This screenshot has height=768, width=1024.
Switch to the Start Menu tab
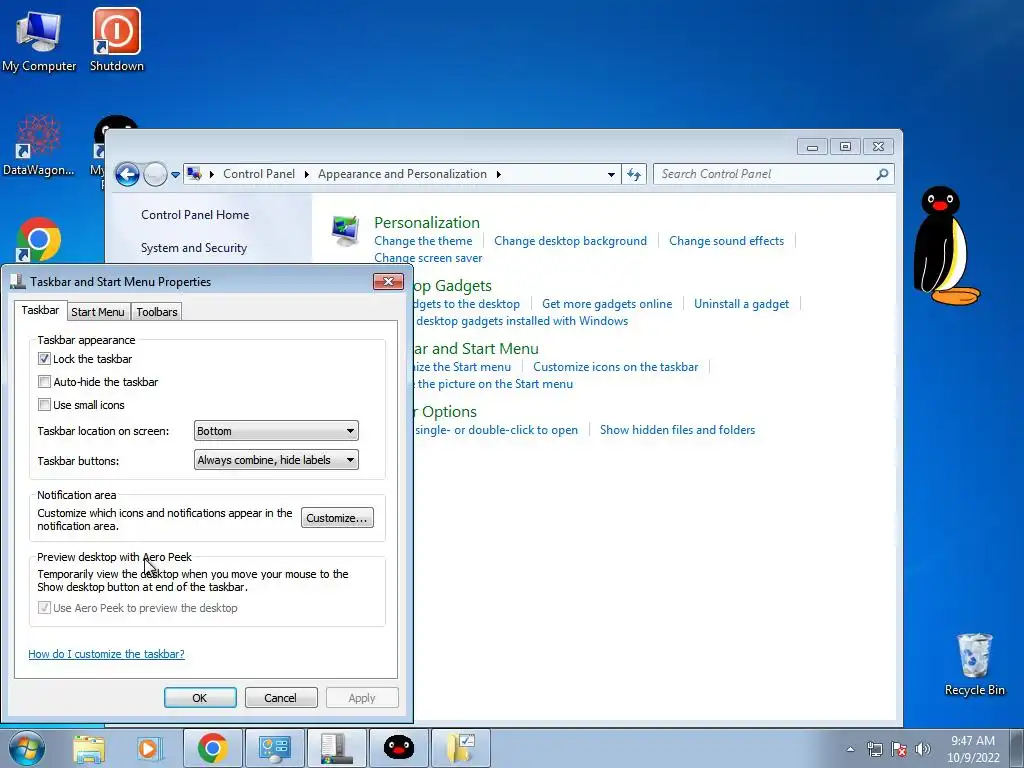click(x=98, y=312)
